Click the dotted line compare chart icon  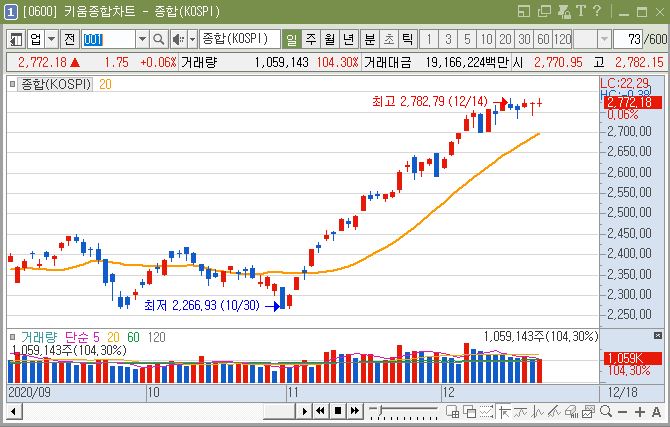[487, 412]
